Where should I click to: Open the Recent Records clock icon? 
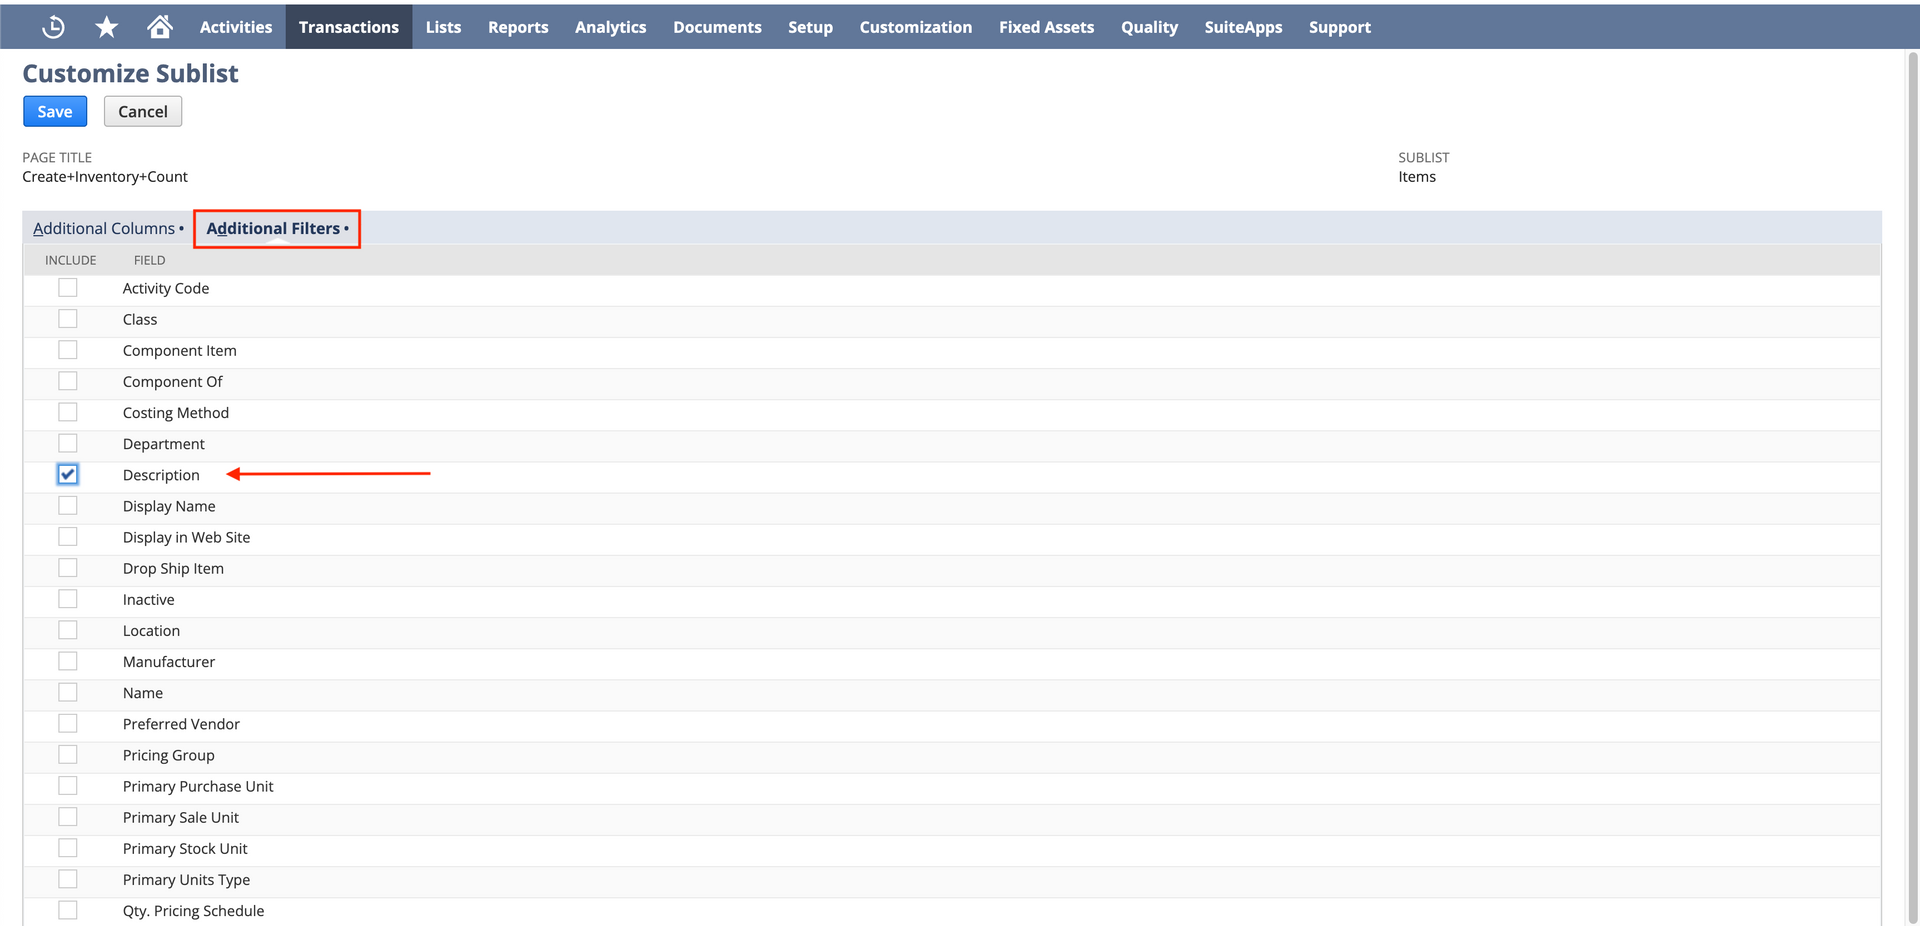click(54, 27)
